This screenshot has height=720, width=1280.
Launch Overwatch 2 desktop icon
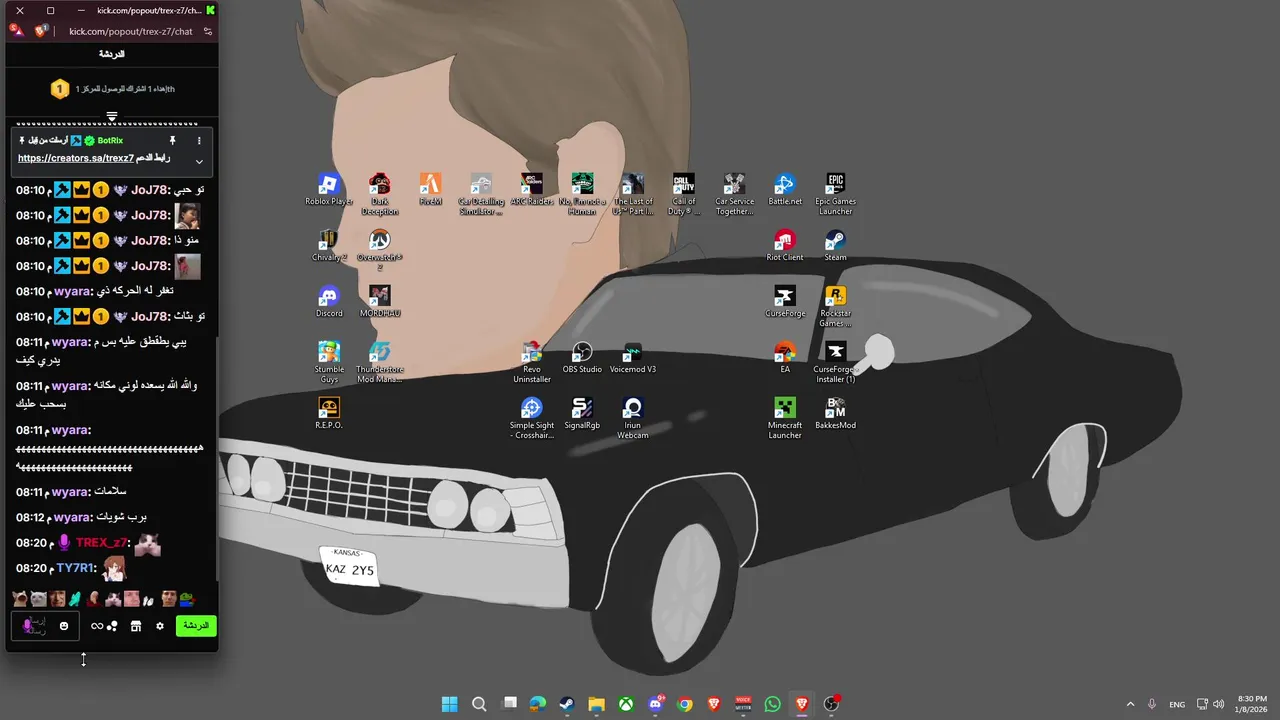pos(379,250)
